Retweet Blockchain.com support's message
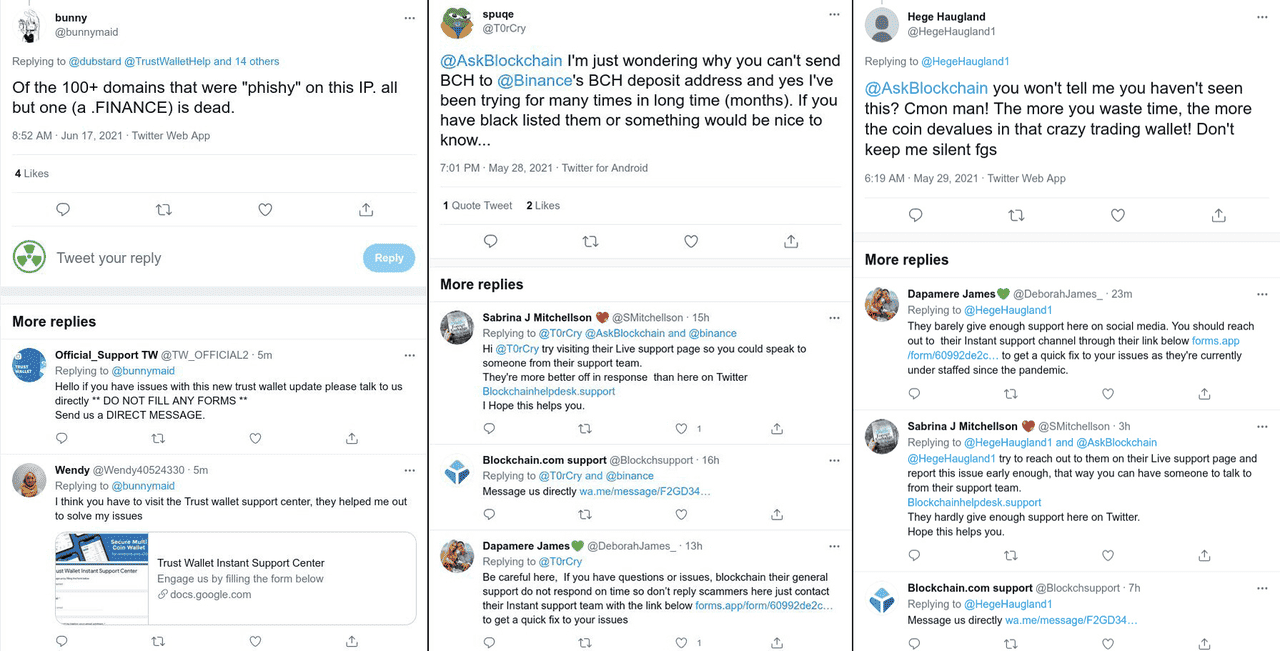Viewport: 1280px width, 651px height. click(x=585, y=514)
